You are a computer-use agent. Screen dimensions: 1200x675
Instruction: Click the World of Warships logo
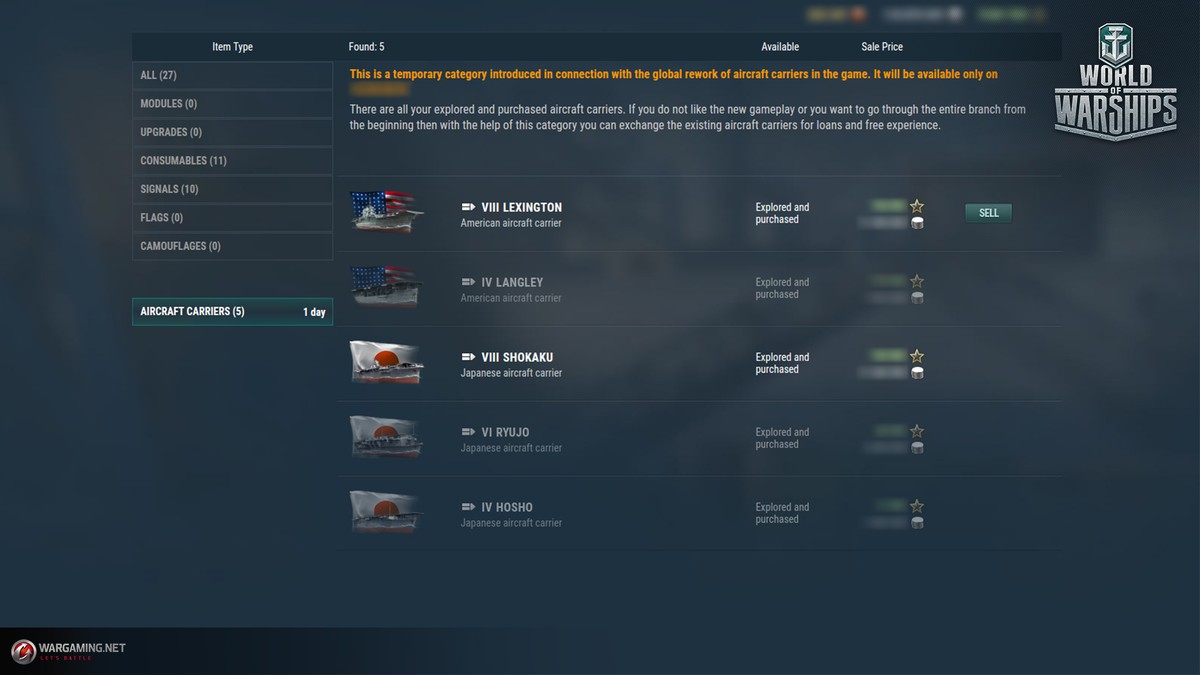coord(1116,84)
